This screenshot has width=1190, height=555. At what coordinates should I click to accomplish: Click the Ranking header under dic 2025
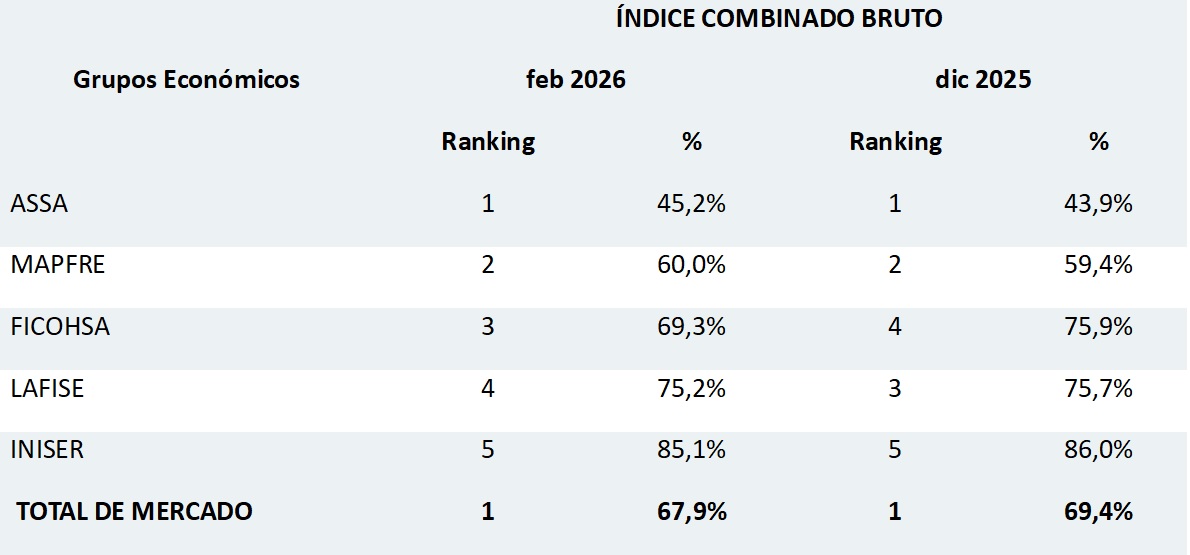pos(895,142)
